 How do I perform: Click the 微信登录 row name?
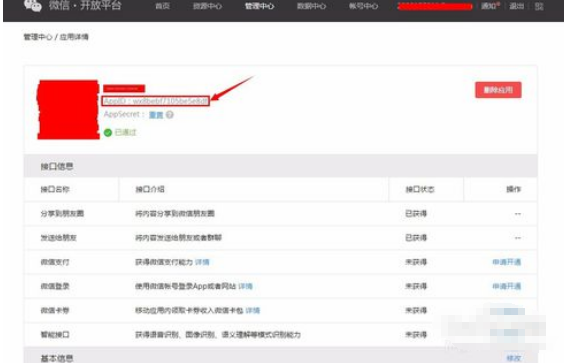click(55, 286)
